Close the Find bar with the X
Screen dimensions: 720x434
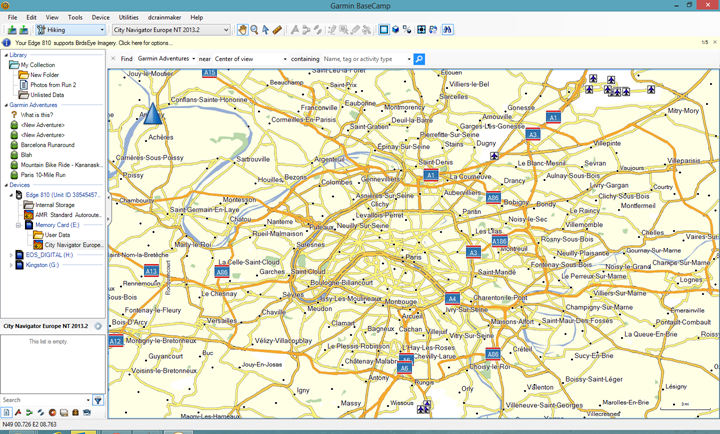point(113,59)
